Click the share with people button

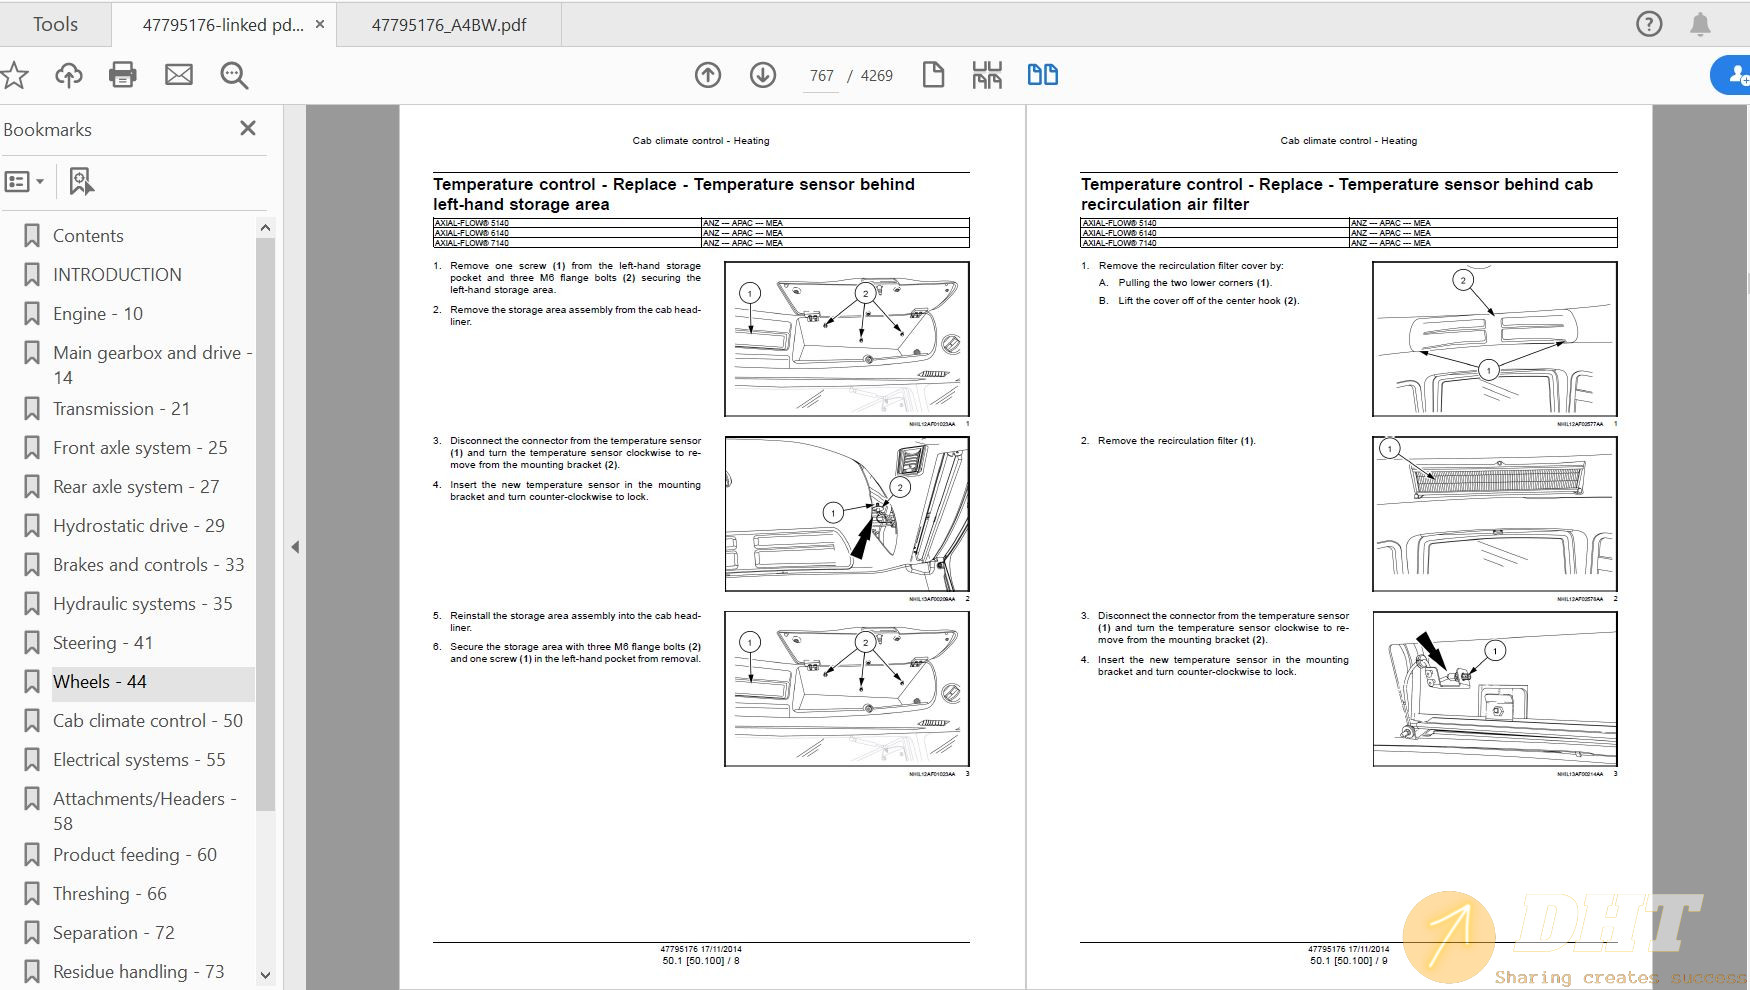tap(1733, 75)
